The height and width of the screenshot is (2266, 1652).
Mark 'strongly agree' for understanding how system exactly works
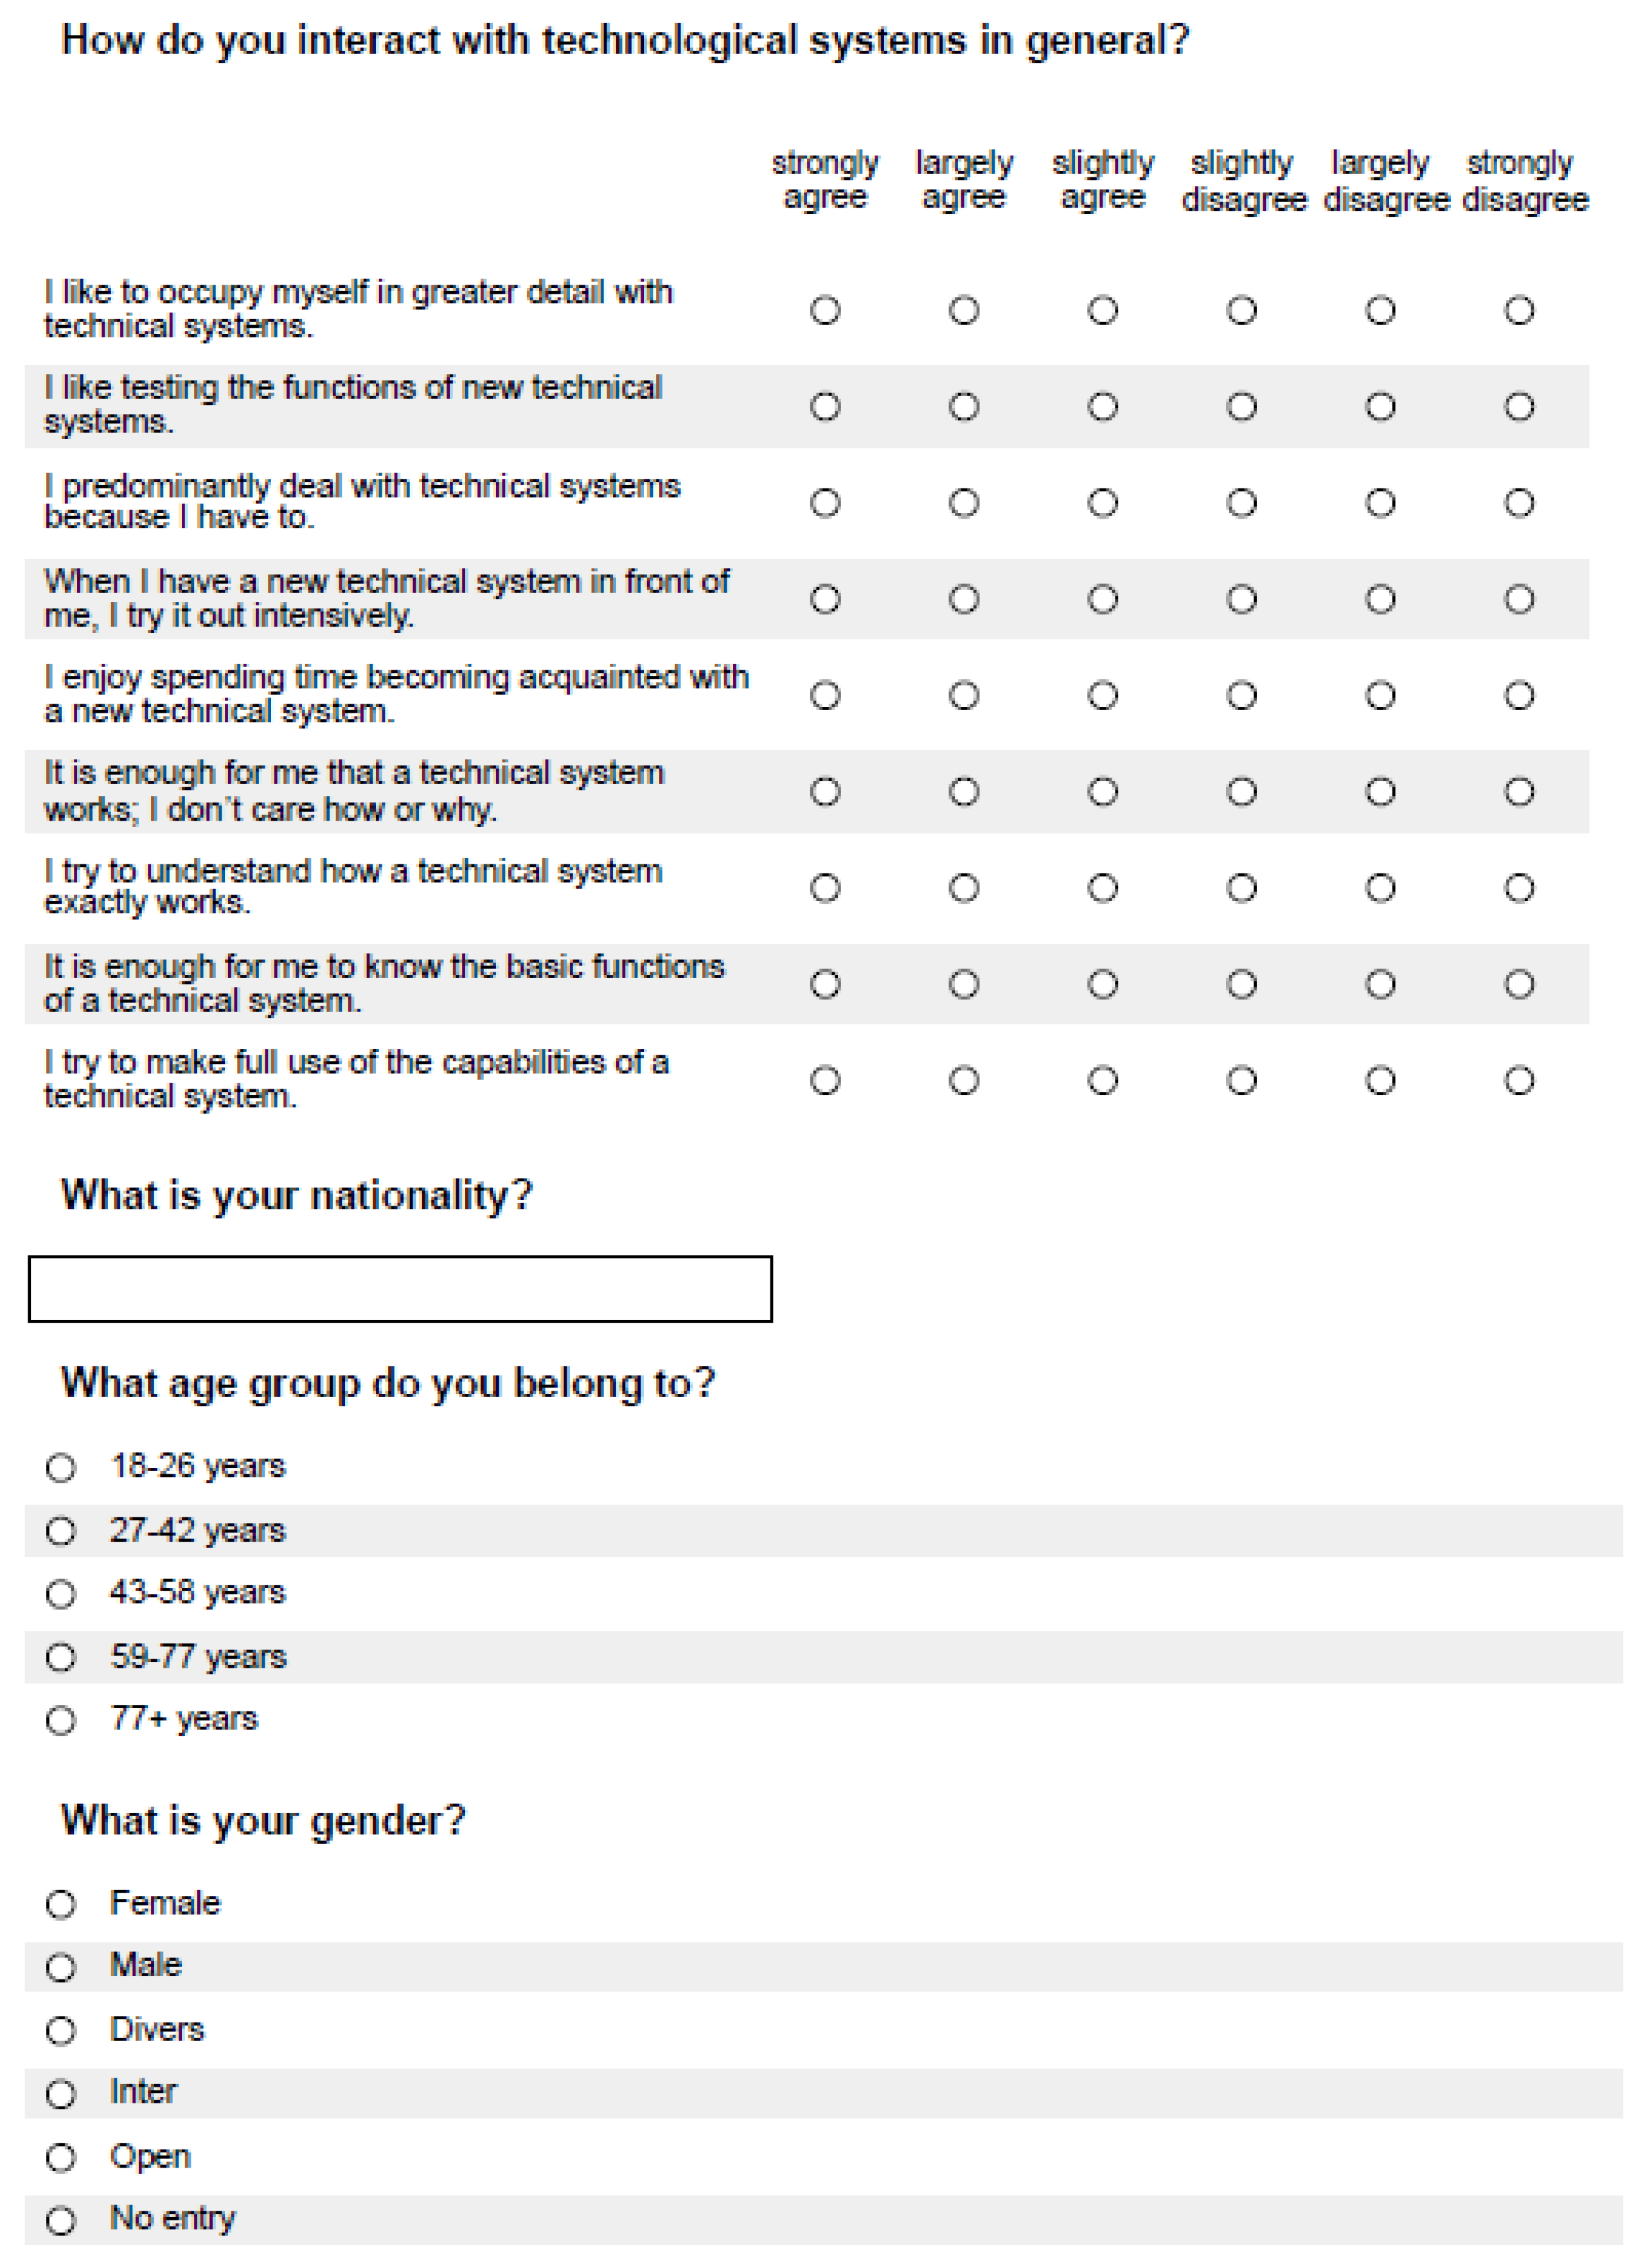[x=825, y=888]
